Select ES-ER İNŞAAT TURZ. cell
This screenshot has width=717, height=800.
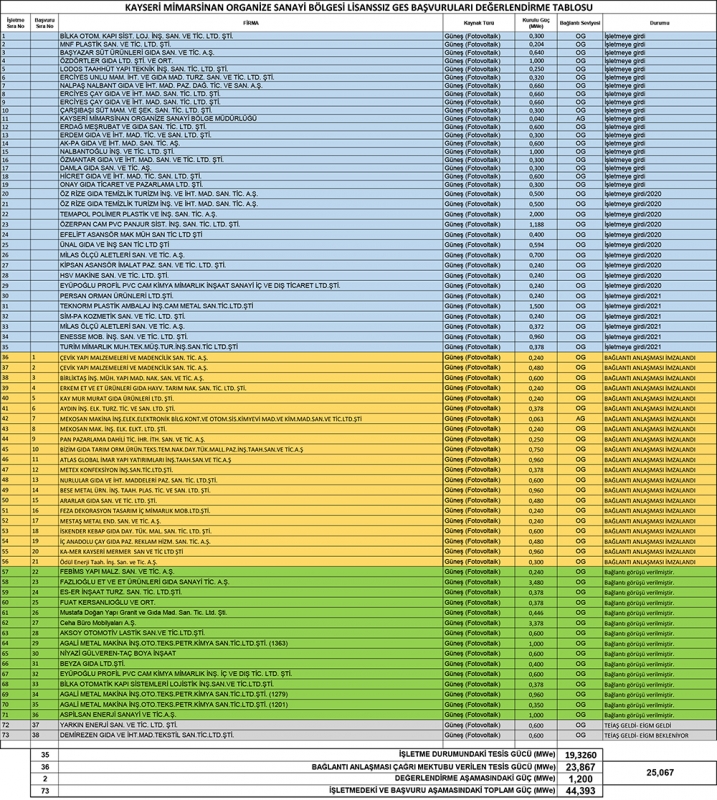[251, 592]
